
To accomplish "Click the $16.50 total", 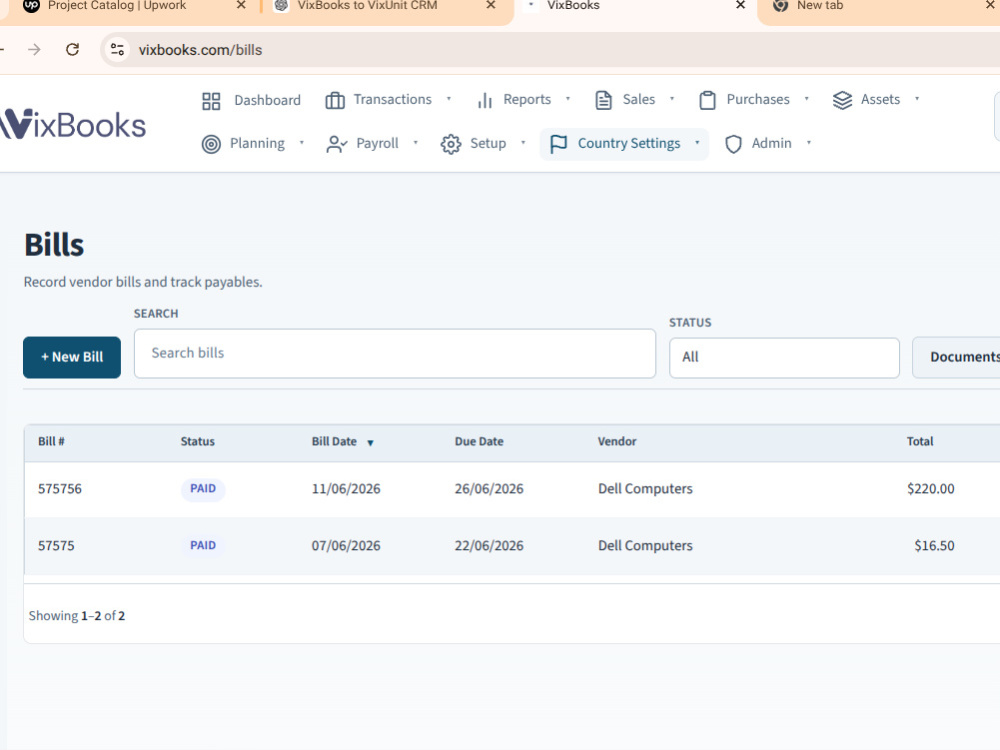I will coord(934,546).
